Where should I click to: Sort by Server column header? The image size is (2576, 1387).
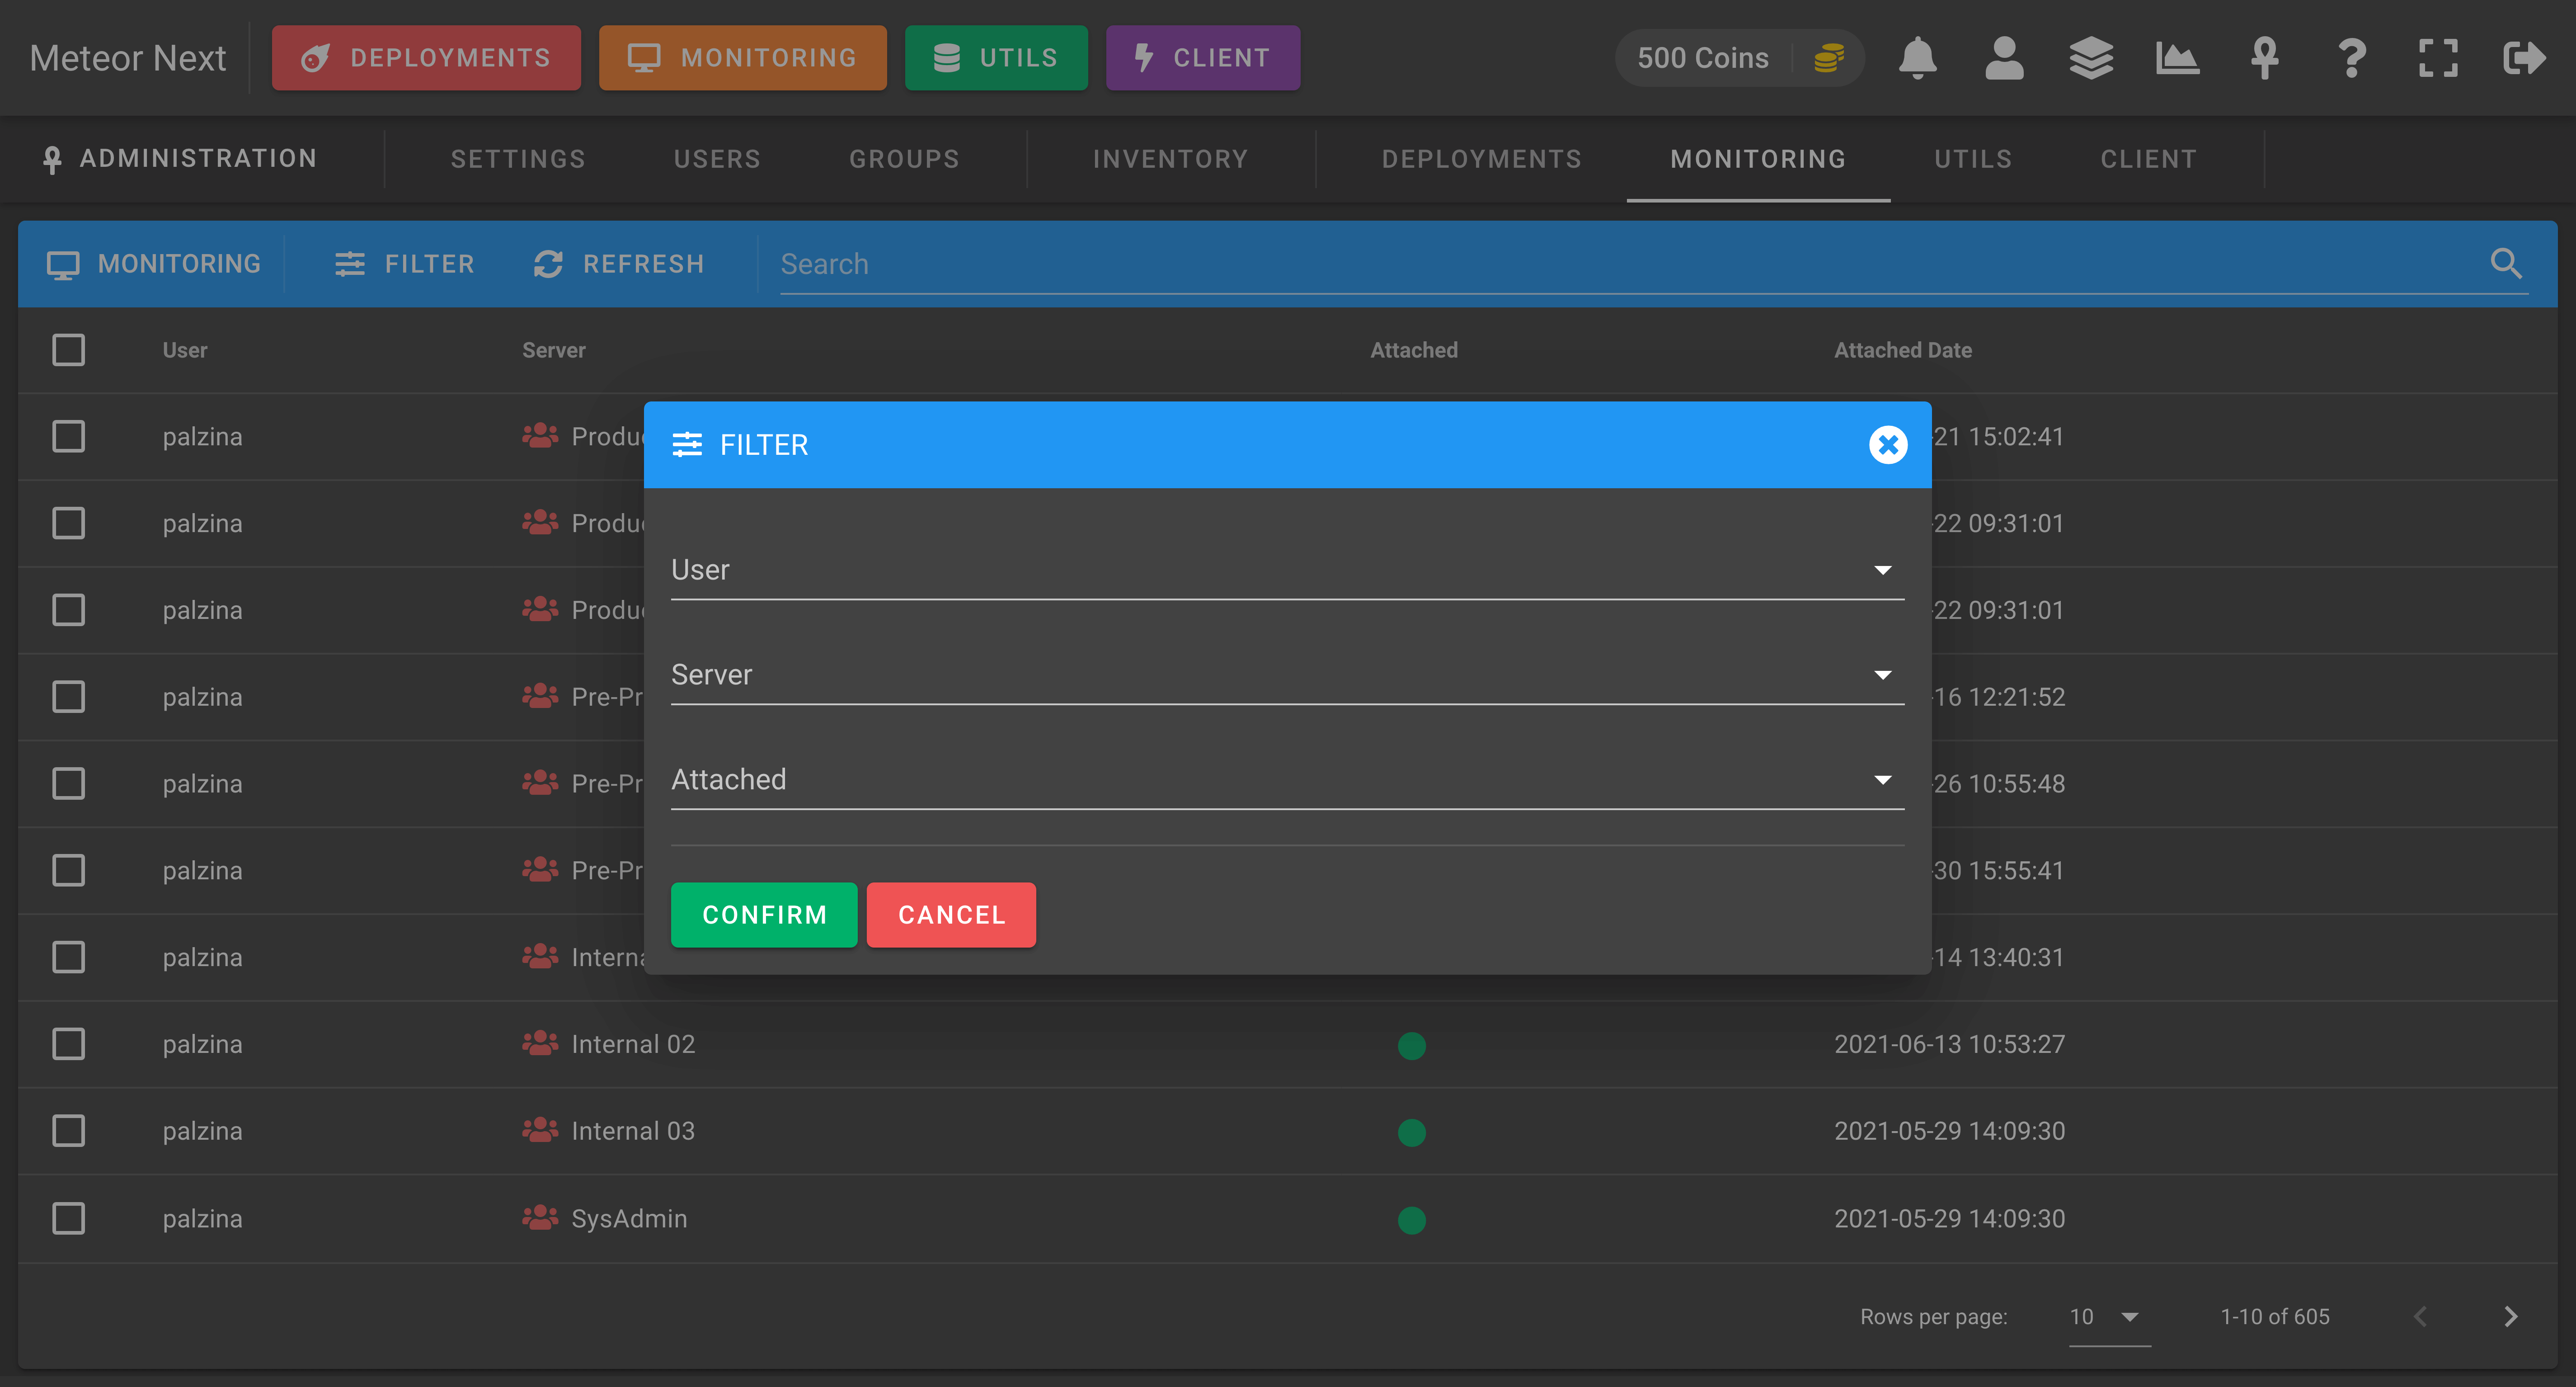(553, 350)
